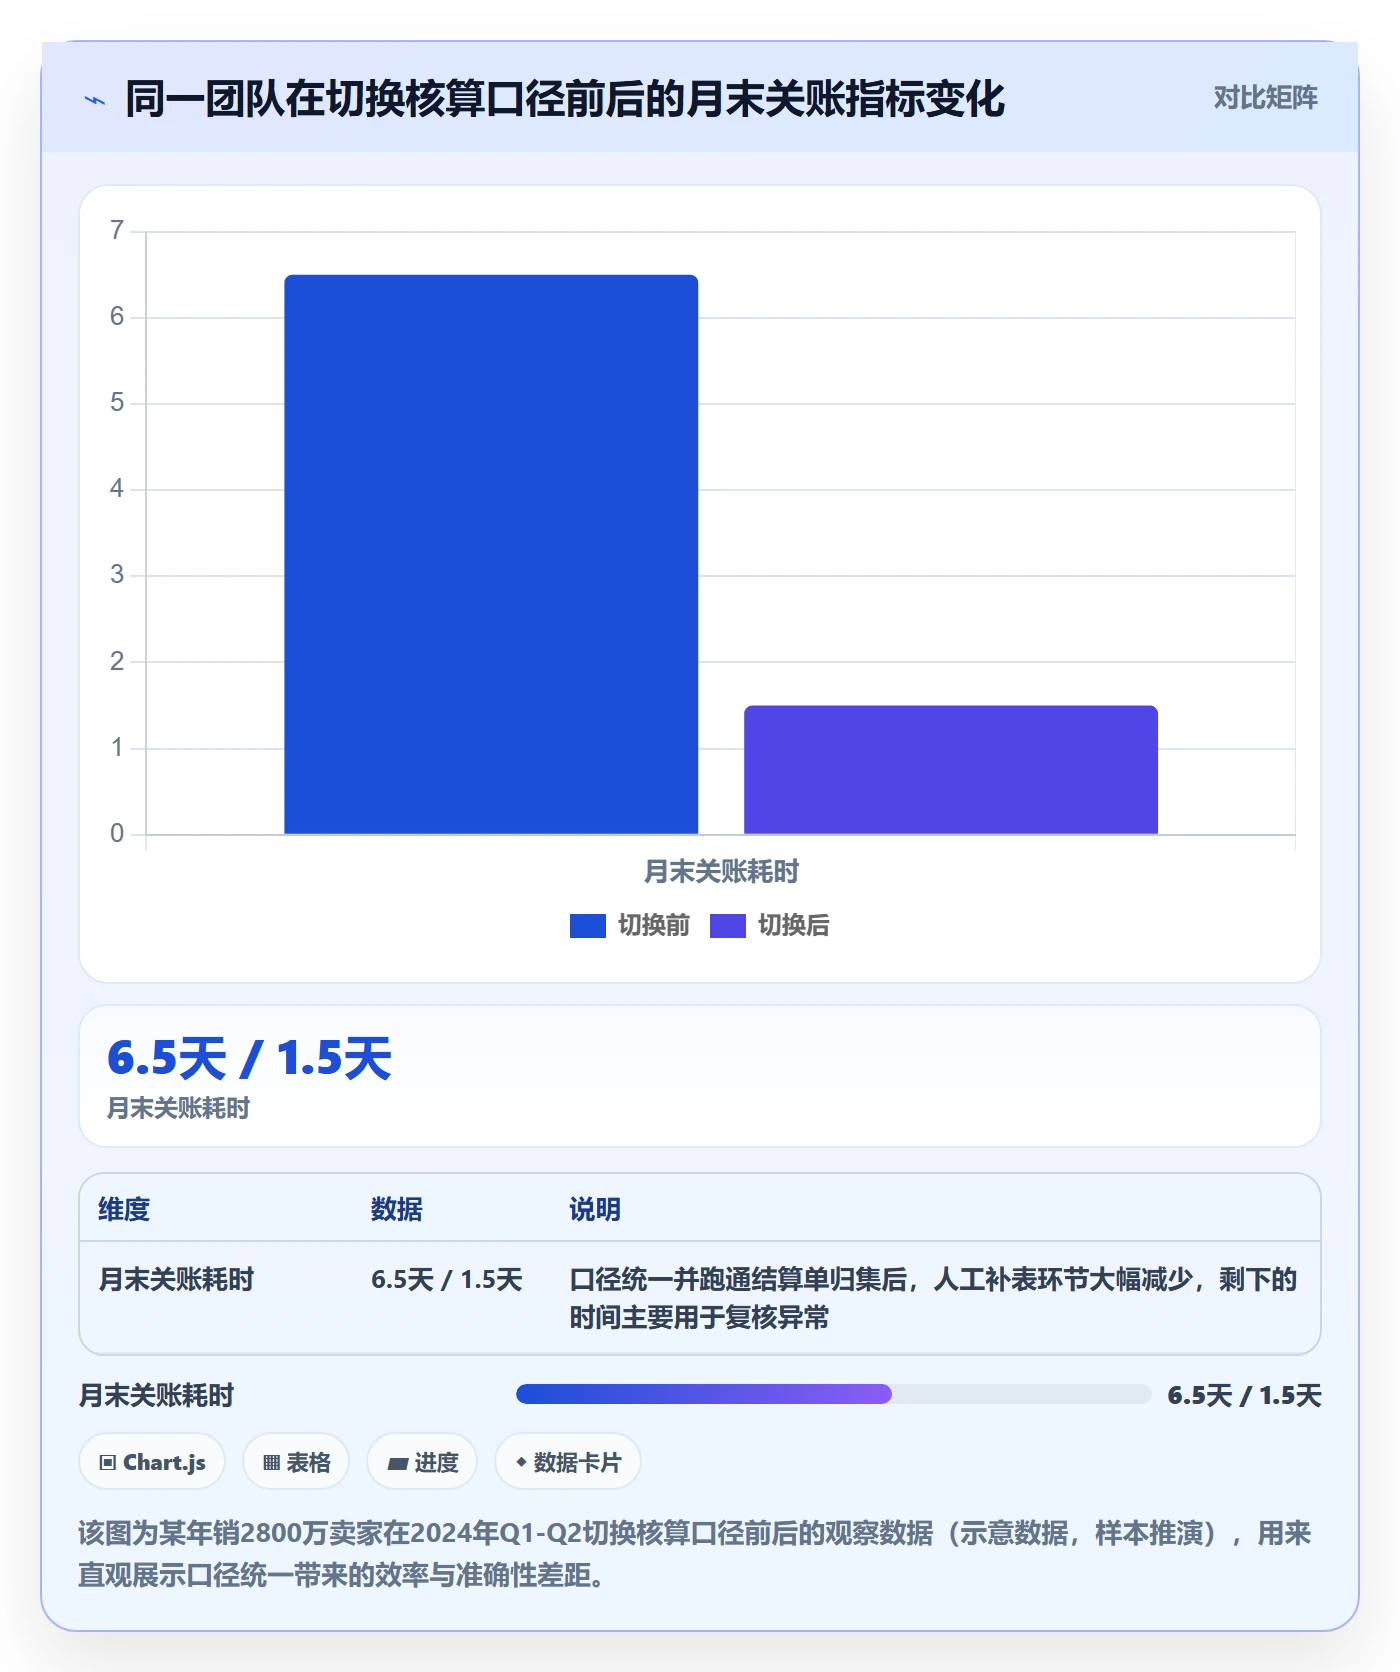Click the y-axis value 0

click(x=117, y=833)
